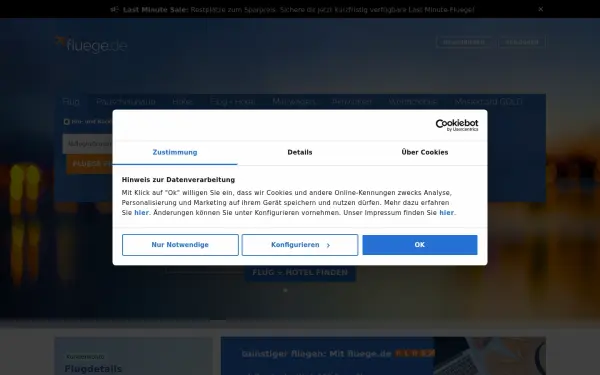Click the fluege.de logo

coord(91,45)
